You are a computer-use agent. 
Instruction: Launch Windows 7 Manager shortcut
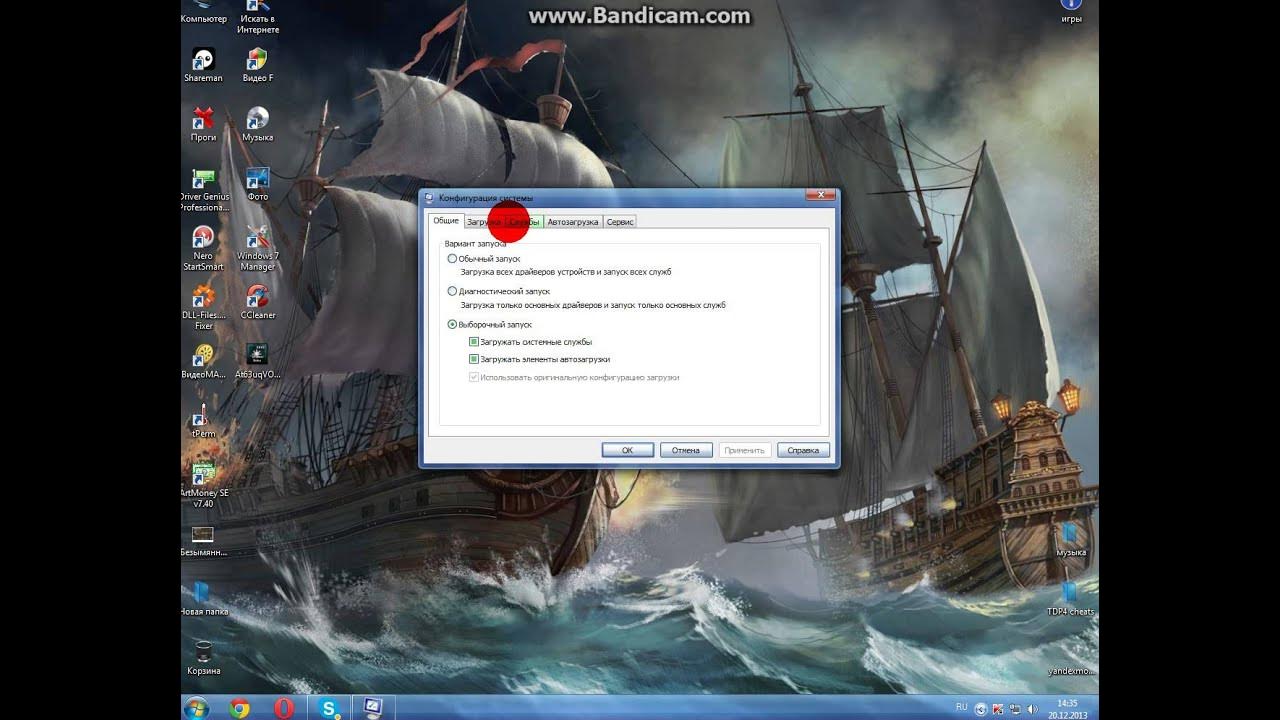click(x=257, y=248)
